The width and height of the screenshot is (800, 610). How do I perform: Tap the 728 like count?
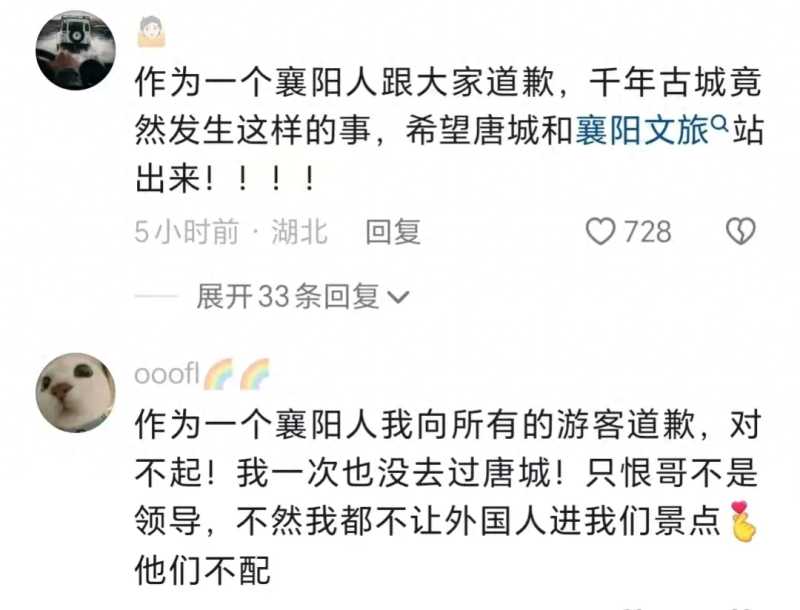pos(648,232)
